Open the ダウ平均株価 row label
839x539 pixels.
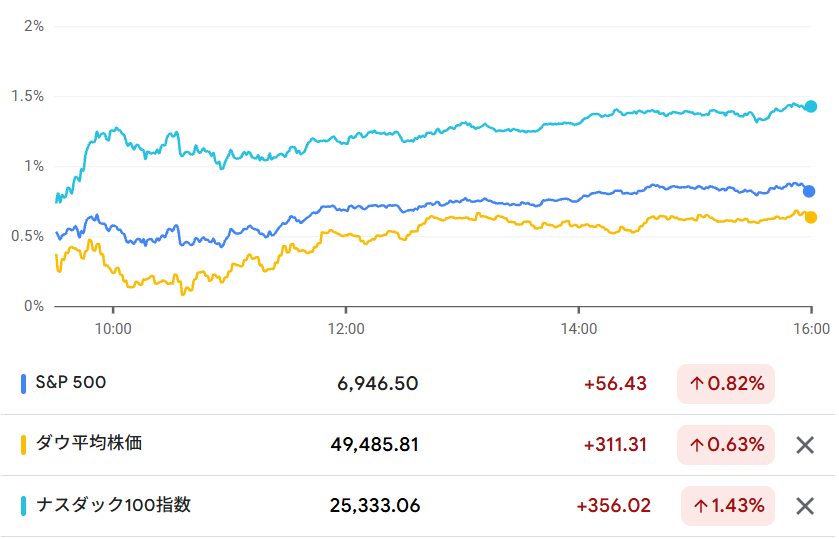click(87, 443)
